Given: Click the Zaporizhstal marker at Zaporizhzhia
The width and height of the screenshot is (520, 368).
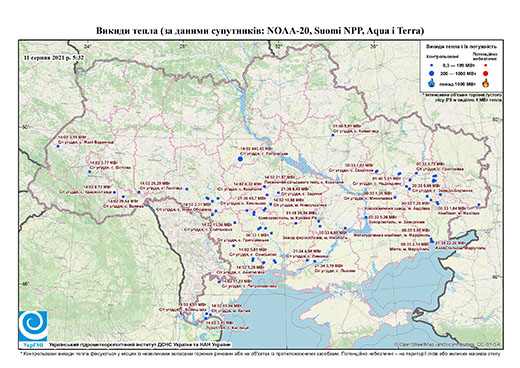Looking at the screenshot, I should [366, 217].
